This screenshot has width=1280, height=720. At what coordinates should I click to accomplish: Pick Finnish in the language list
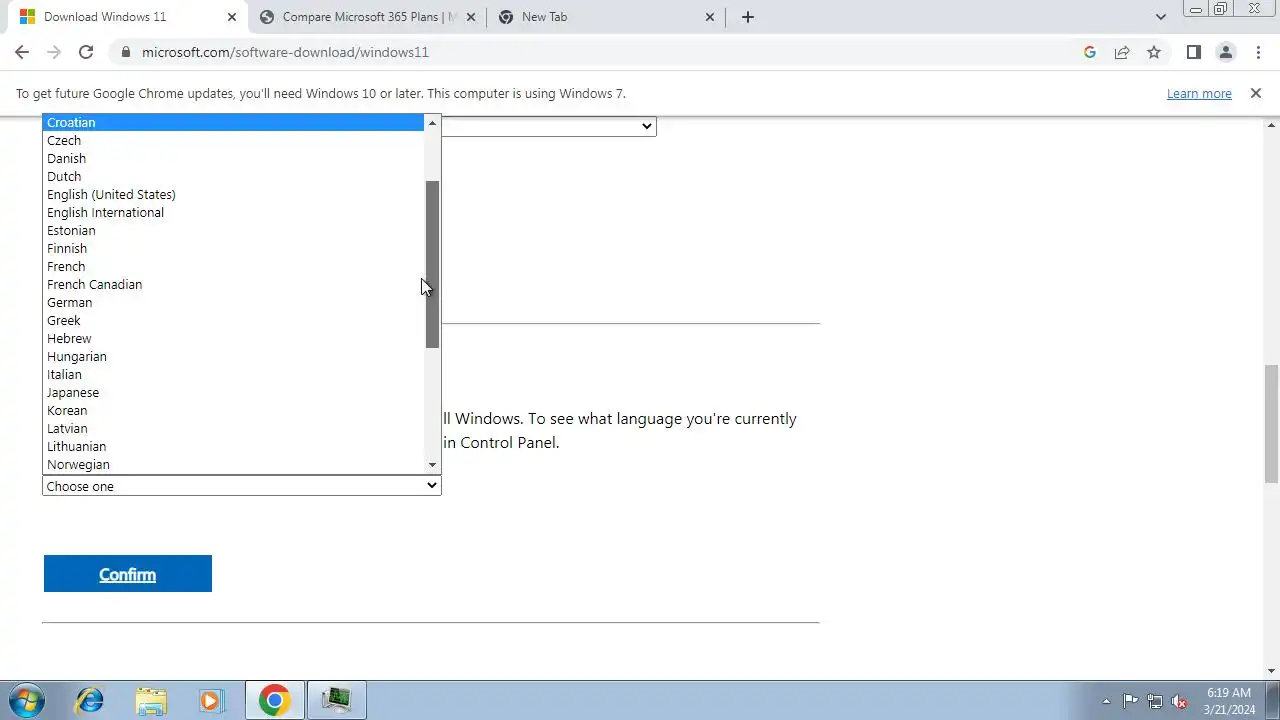tap(233, 248)
